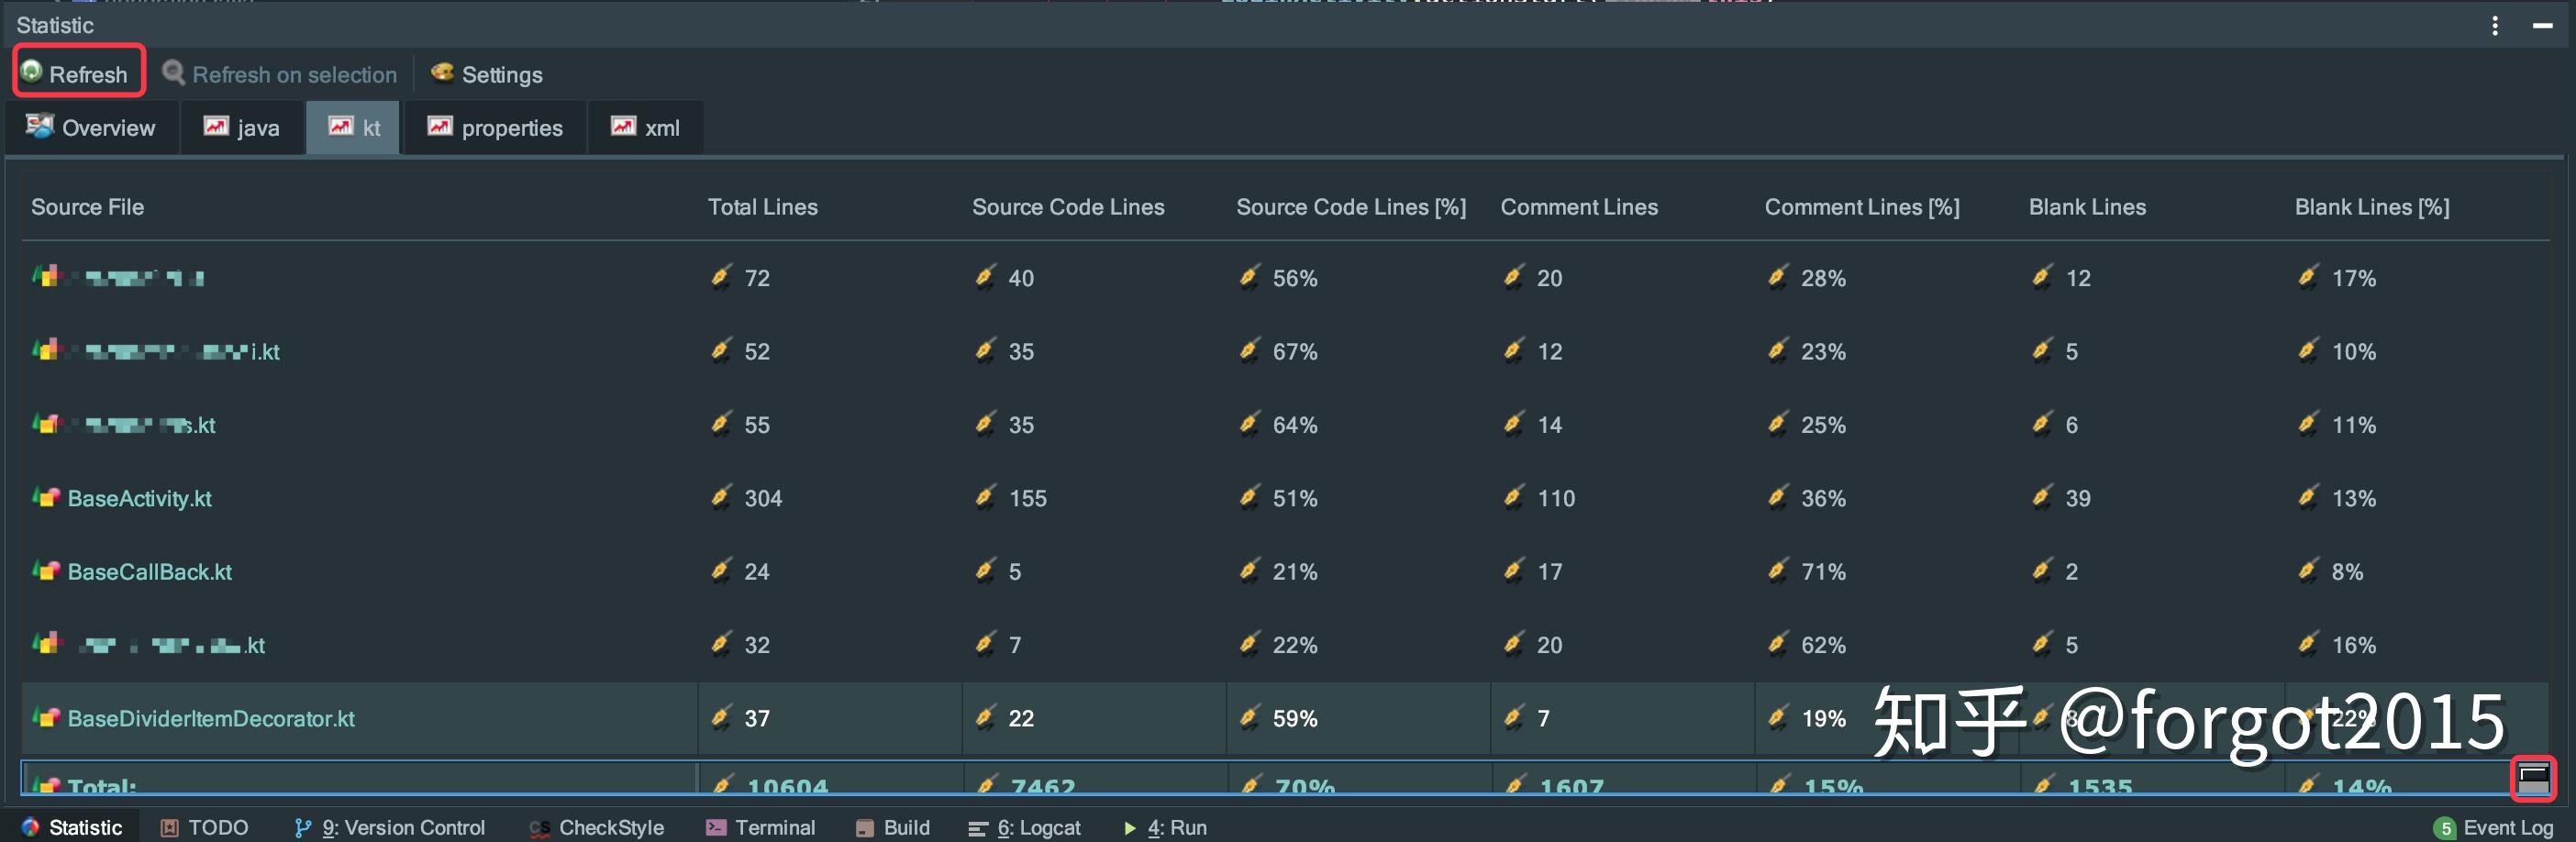The height and width of the screenshot is (842, 2576).
Task: Click the CheckStyle icon in bottom bar
Action: click(x=540, y=828)
